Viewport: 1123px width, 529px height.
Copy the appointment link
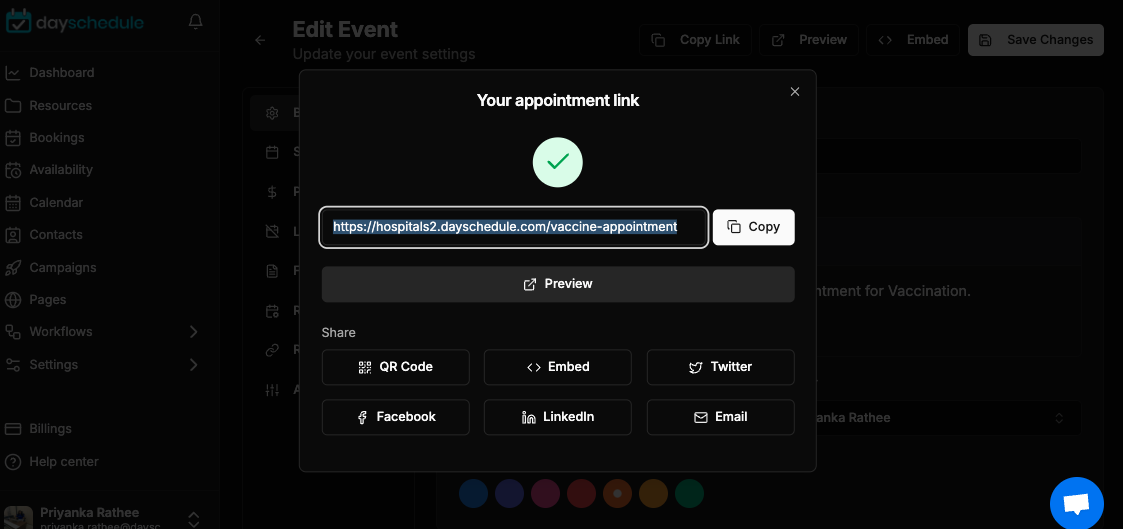pos(753,227)
